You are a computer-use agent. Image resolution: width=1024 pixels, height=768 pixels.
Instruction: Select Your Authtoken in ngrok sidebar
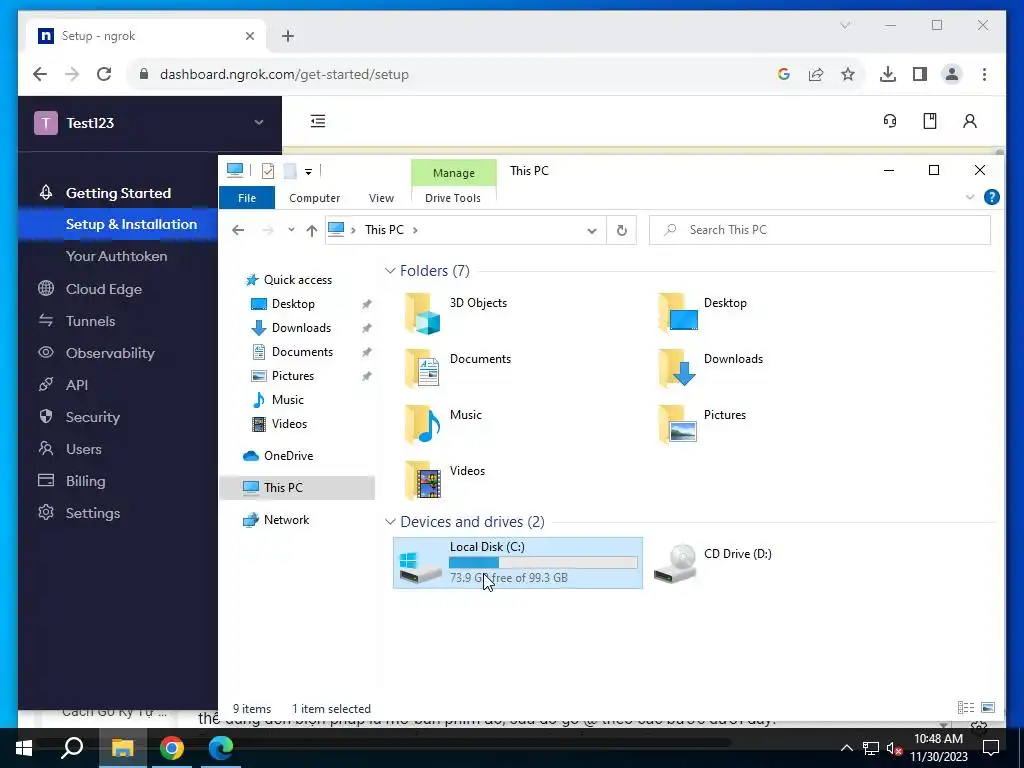pyautogui.click(x=116, y=256)
